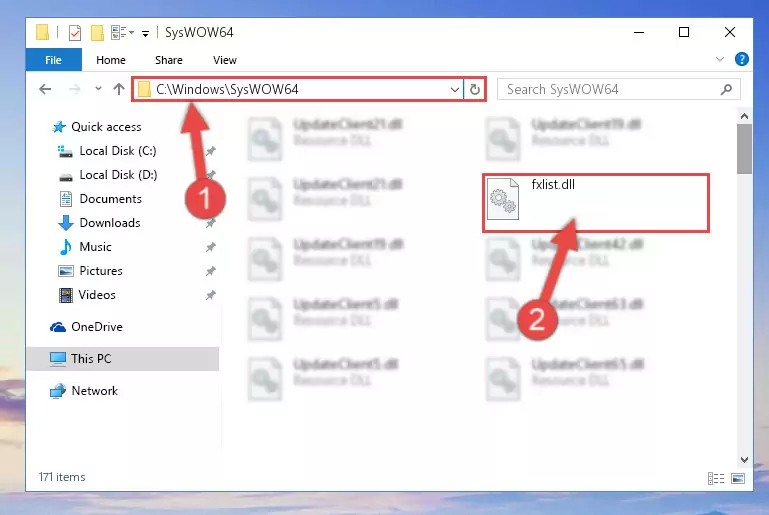Click the pin icon next to Music

tap(210, 247)
